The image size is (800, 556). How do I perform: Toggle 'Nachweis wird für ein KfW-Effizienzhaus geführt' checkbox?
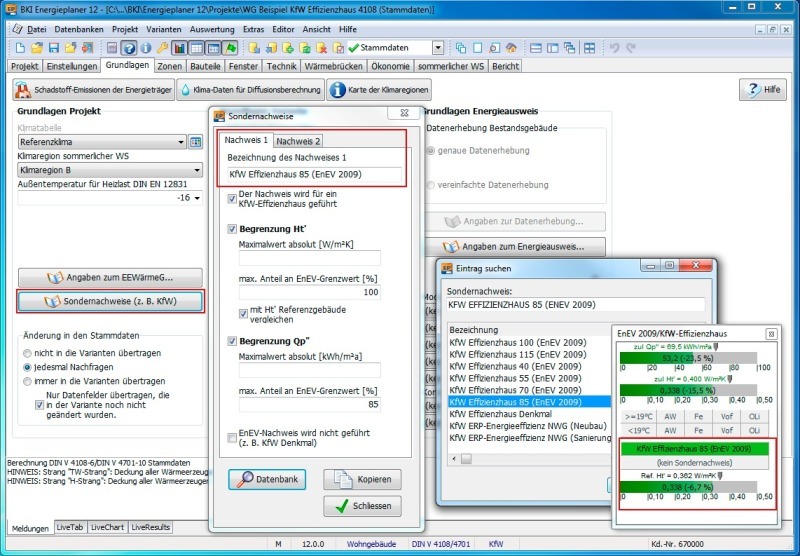pyautogui.click(x=232, y=199)
